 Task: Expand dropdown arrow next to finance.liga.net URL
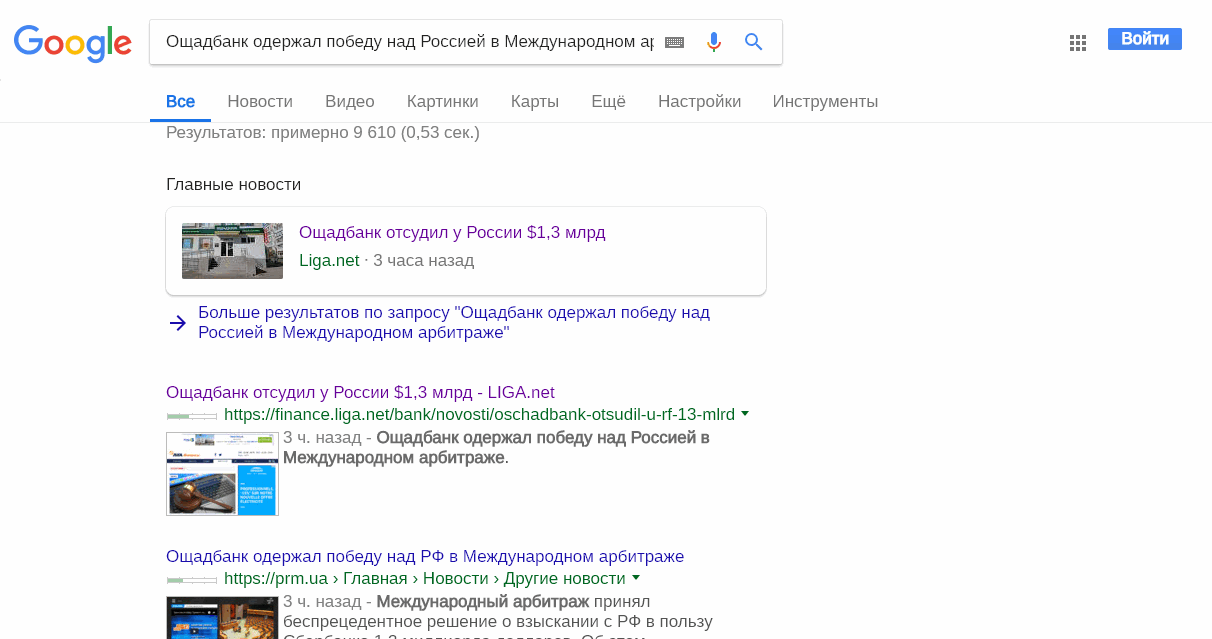pos(745,414)
